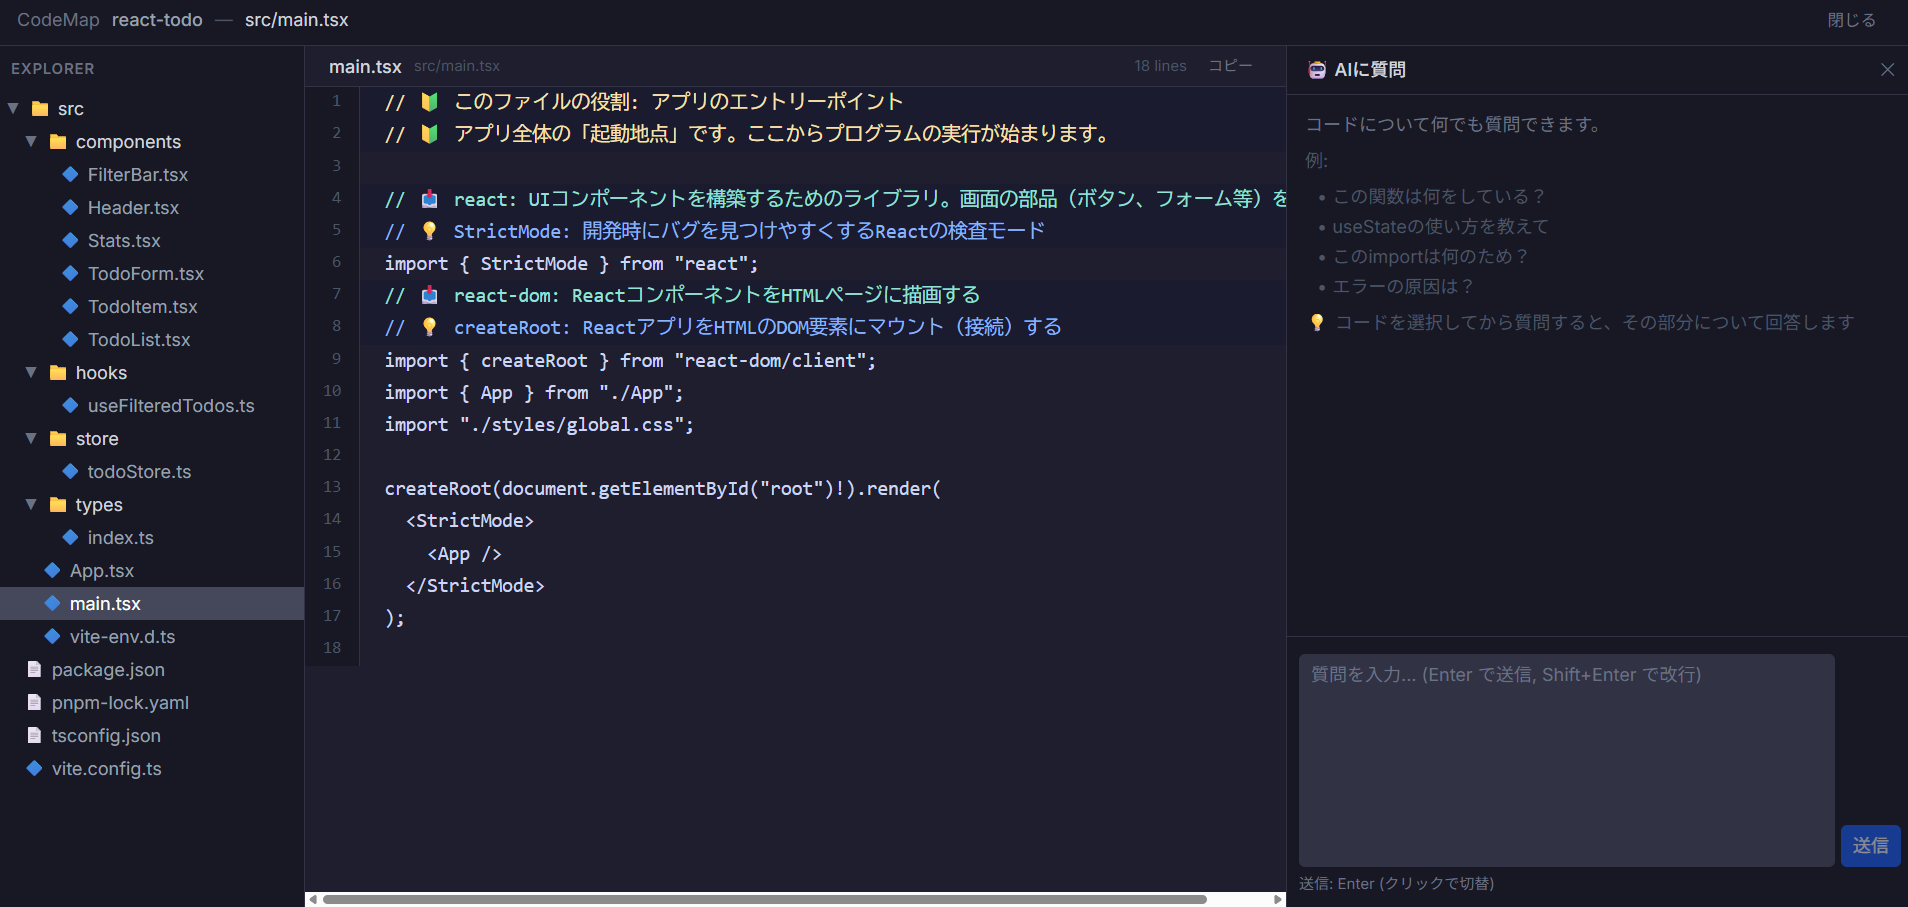Click the useFilteredTodos.ts file icon
1908x907 pixels.
[70, 405]
